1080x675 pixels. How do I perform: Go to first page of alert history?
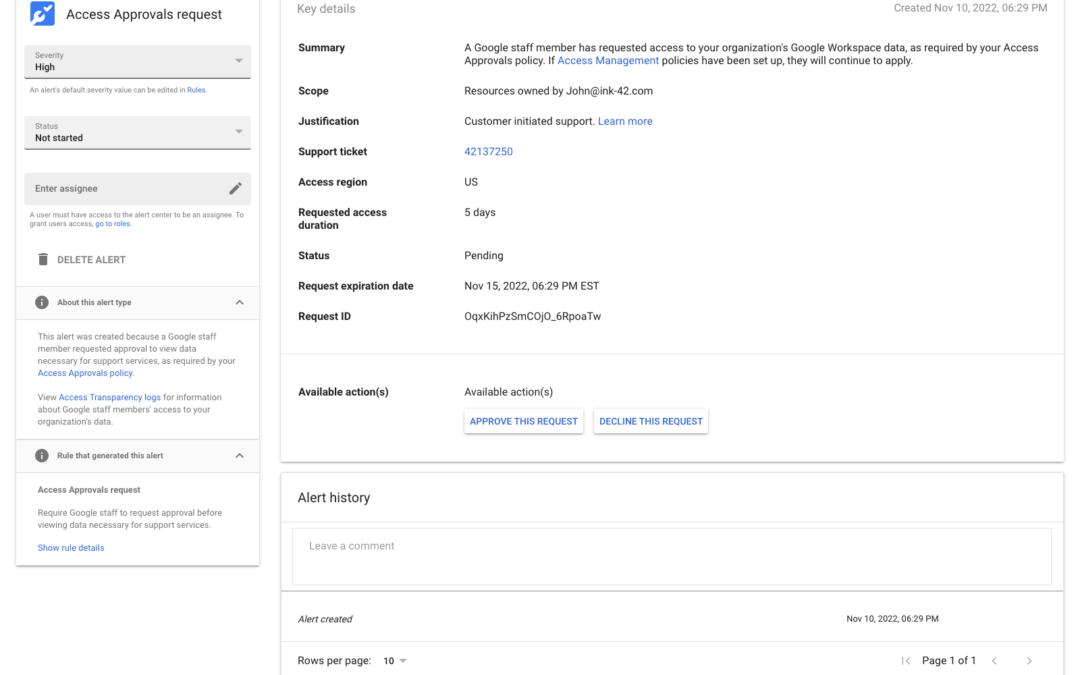coord(906,661)
